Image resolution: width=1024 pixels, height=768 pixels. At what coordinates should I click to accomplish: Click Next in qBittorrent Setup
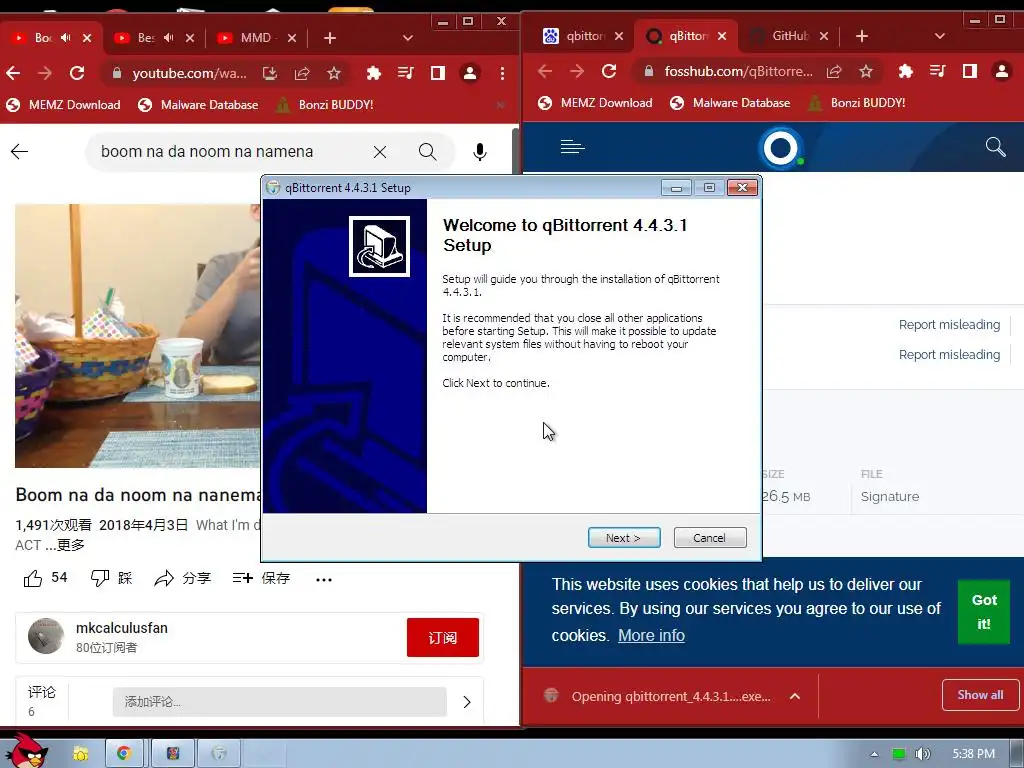tap(624, 537)
